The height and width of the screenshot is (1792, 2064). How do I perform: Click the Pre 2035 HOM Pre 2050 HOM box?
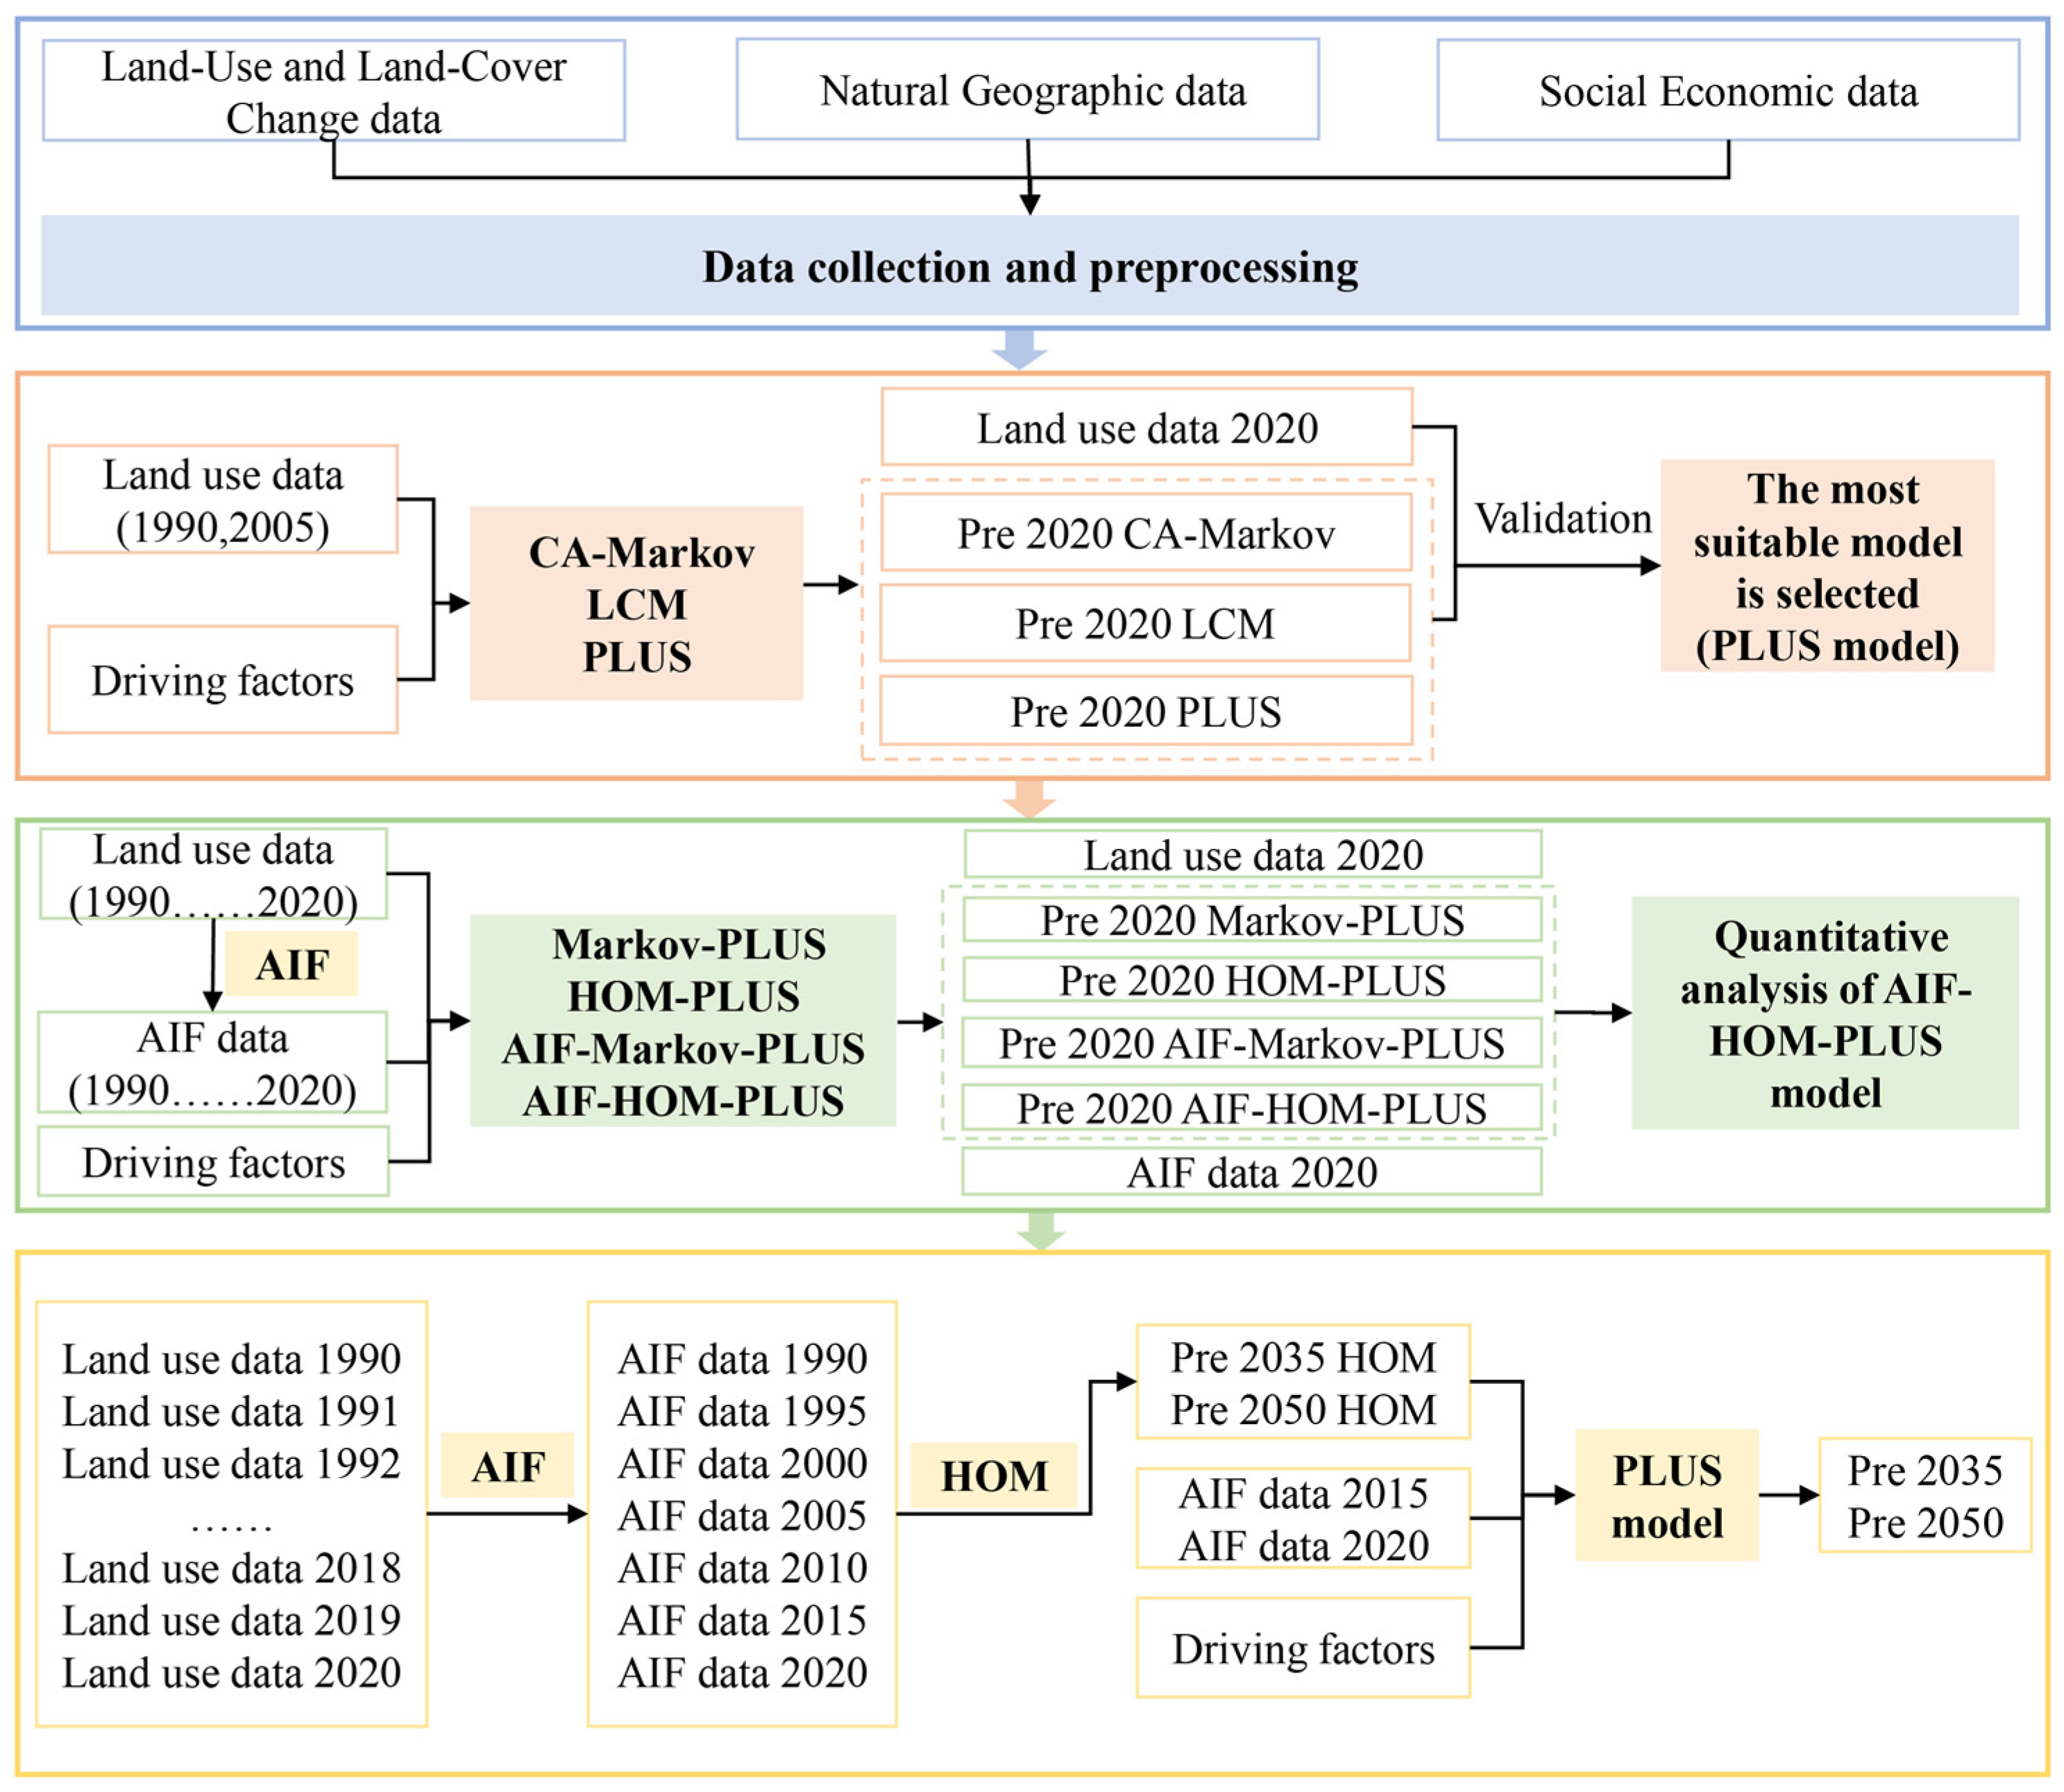[x=1303, y=1383]
